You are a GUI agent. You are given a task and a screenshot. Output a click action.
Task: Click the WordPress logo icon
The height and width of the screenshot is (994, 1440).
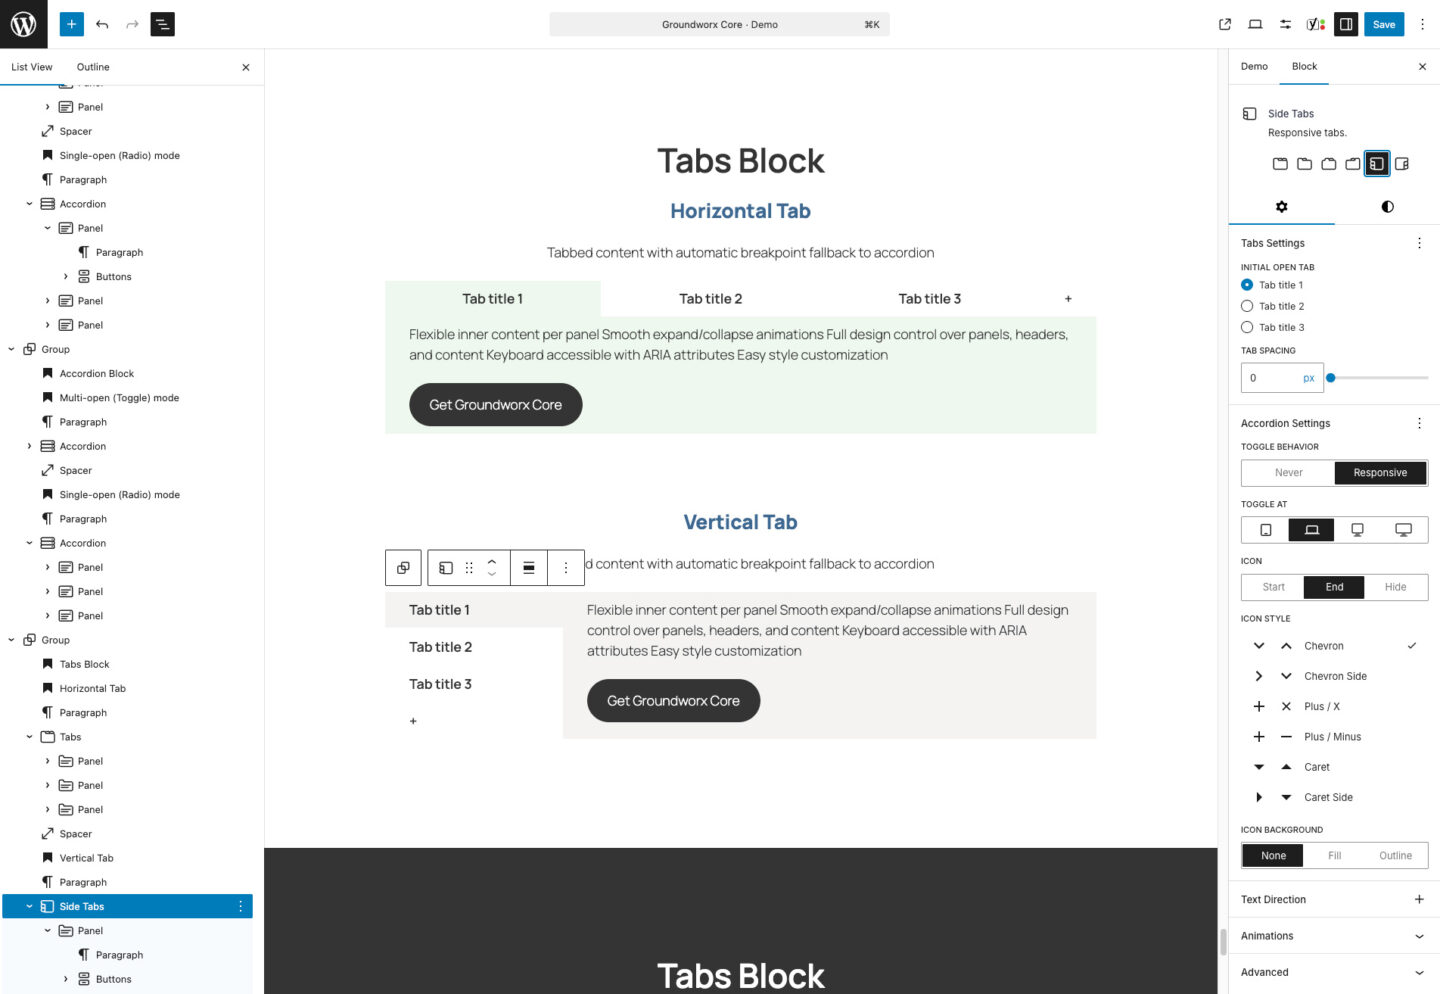pyautogui.click(x=24, y=24)
